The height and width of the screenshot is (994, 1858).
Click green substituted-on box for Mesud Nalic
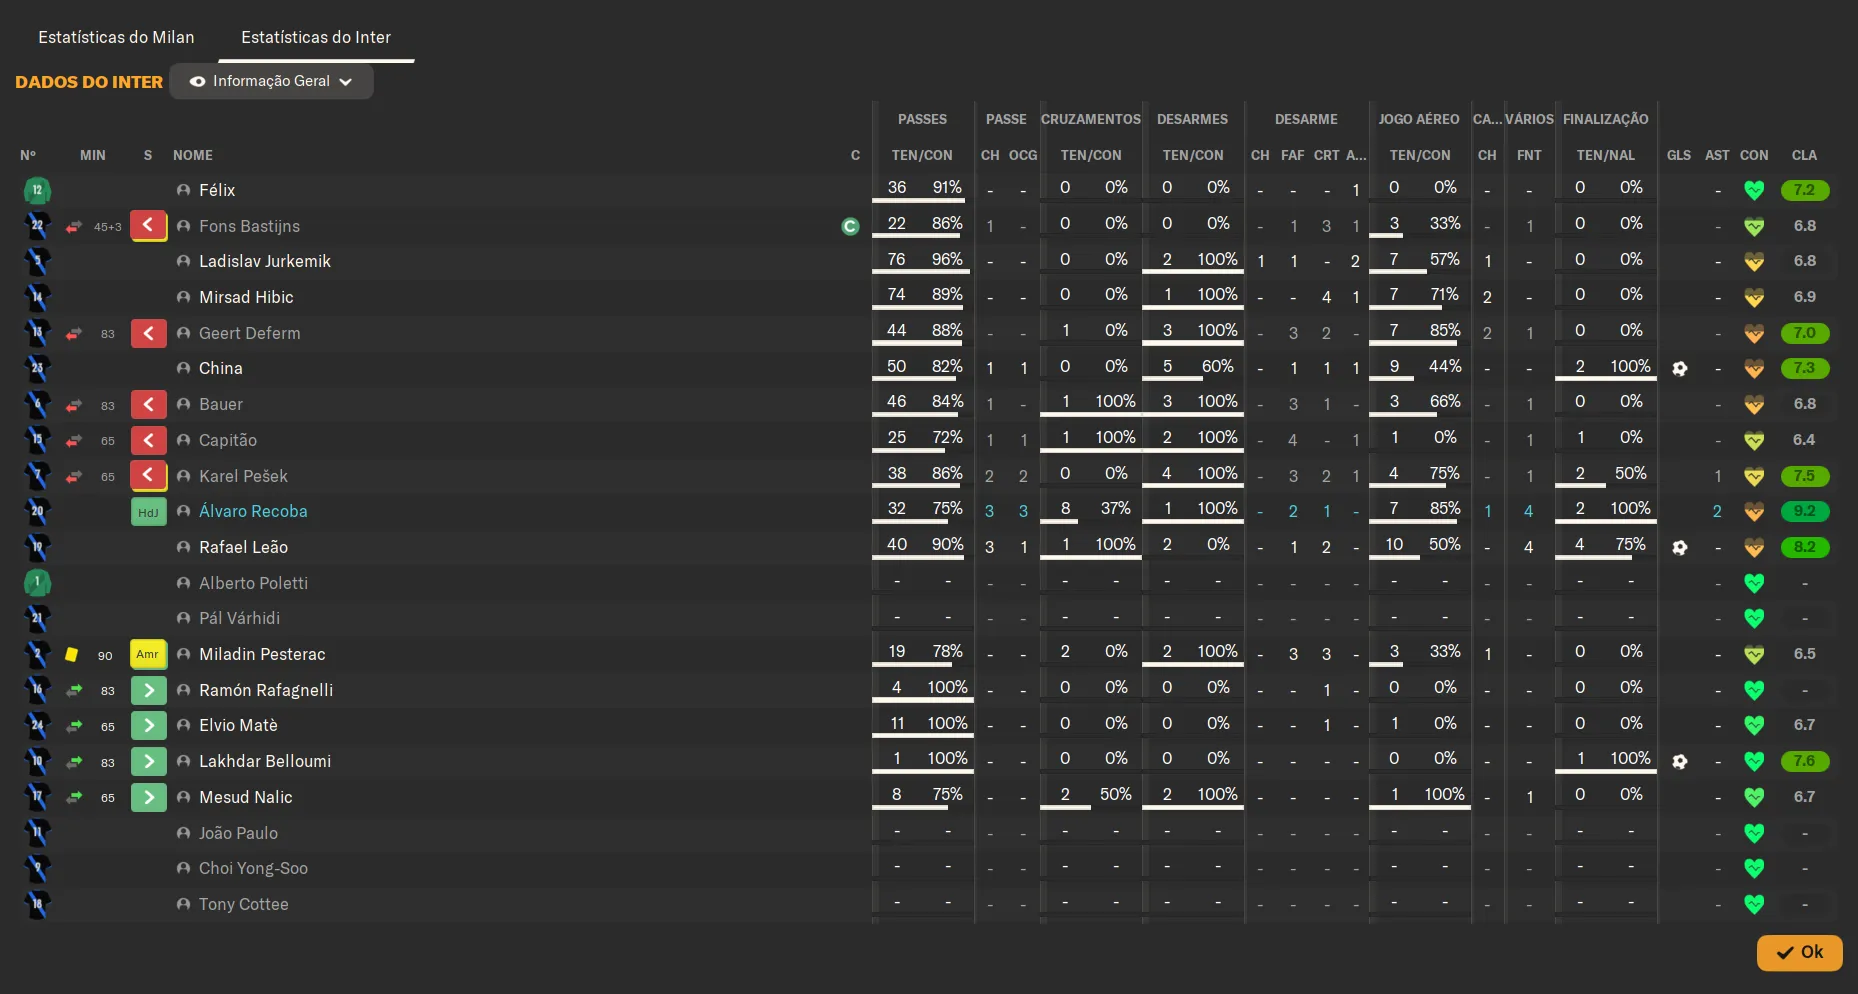(x=148, y=797)
